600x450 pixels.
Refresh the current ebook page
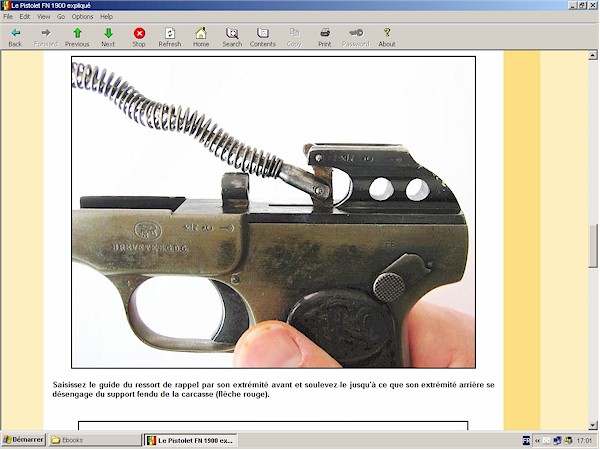(170, 37)
